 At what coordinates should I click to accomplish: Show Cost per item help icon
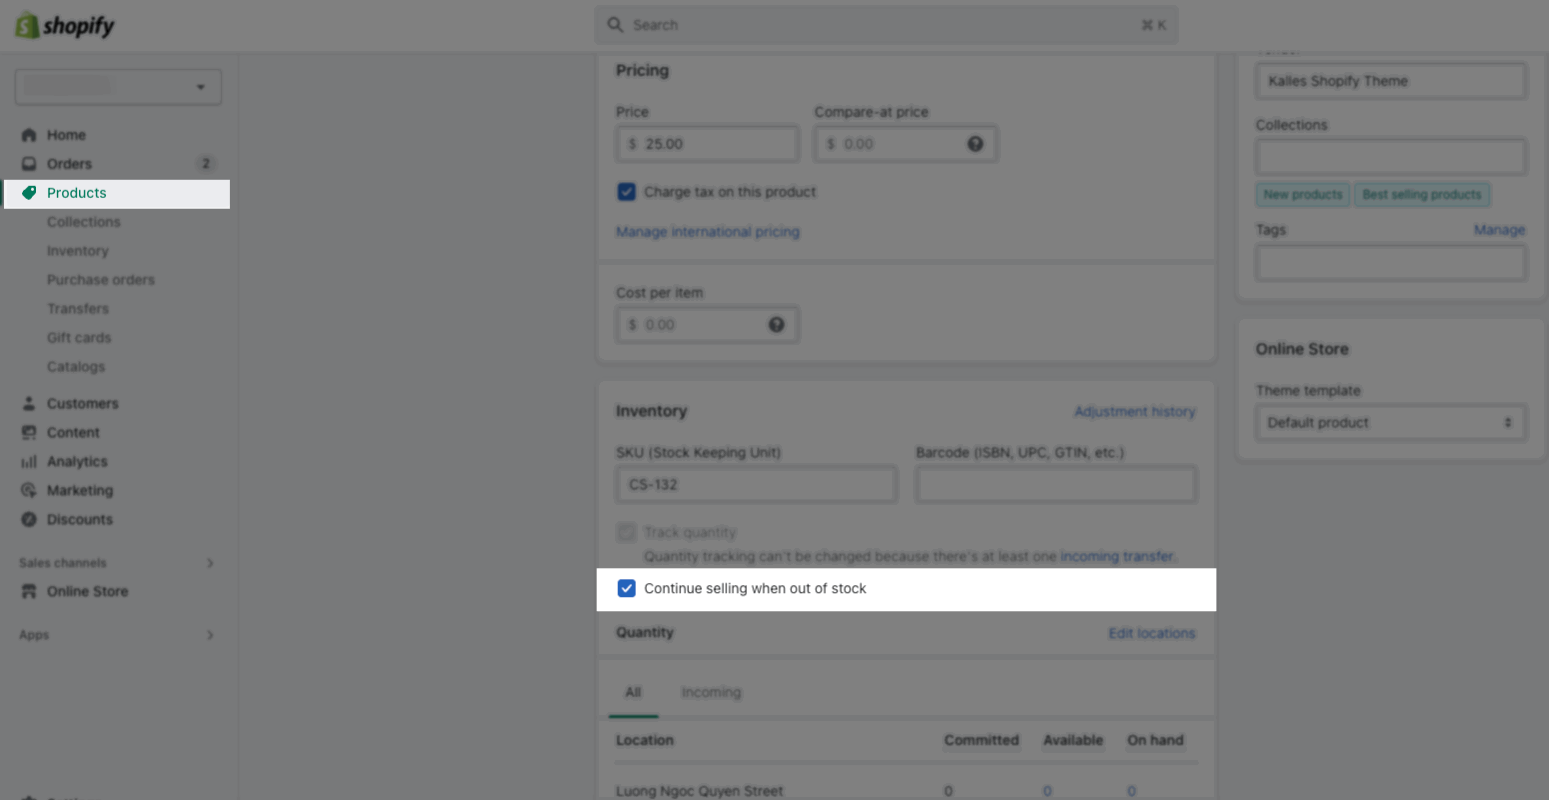tap(776, 325)
